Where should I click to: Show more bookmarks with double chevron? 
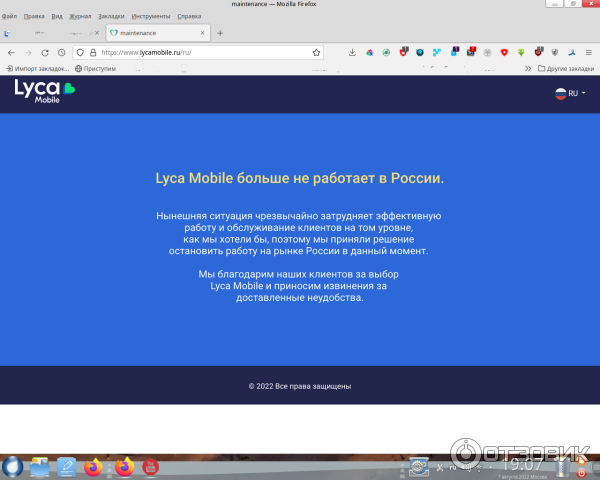[528, 69]
